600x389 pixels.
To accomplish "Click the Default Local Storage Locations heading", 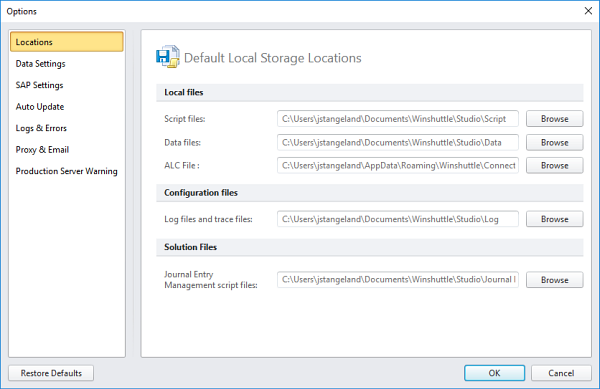I will click(272, 58).
